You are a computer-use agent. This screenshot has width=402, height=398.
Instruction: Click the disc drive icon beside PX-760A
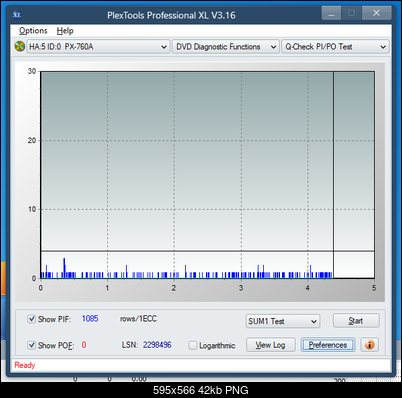coord(20,46)
